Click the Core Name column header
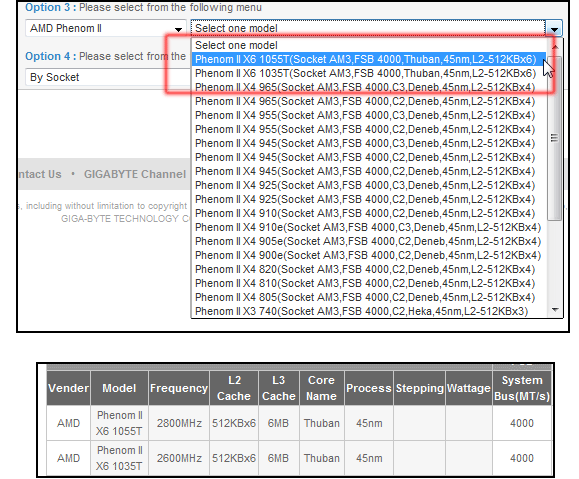The height and width of the screenshot is (479, 579). 322,388
